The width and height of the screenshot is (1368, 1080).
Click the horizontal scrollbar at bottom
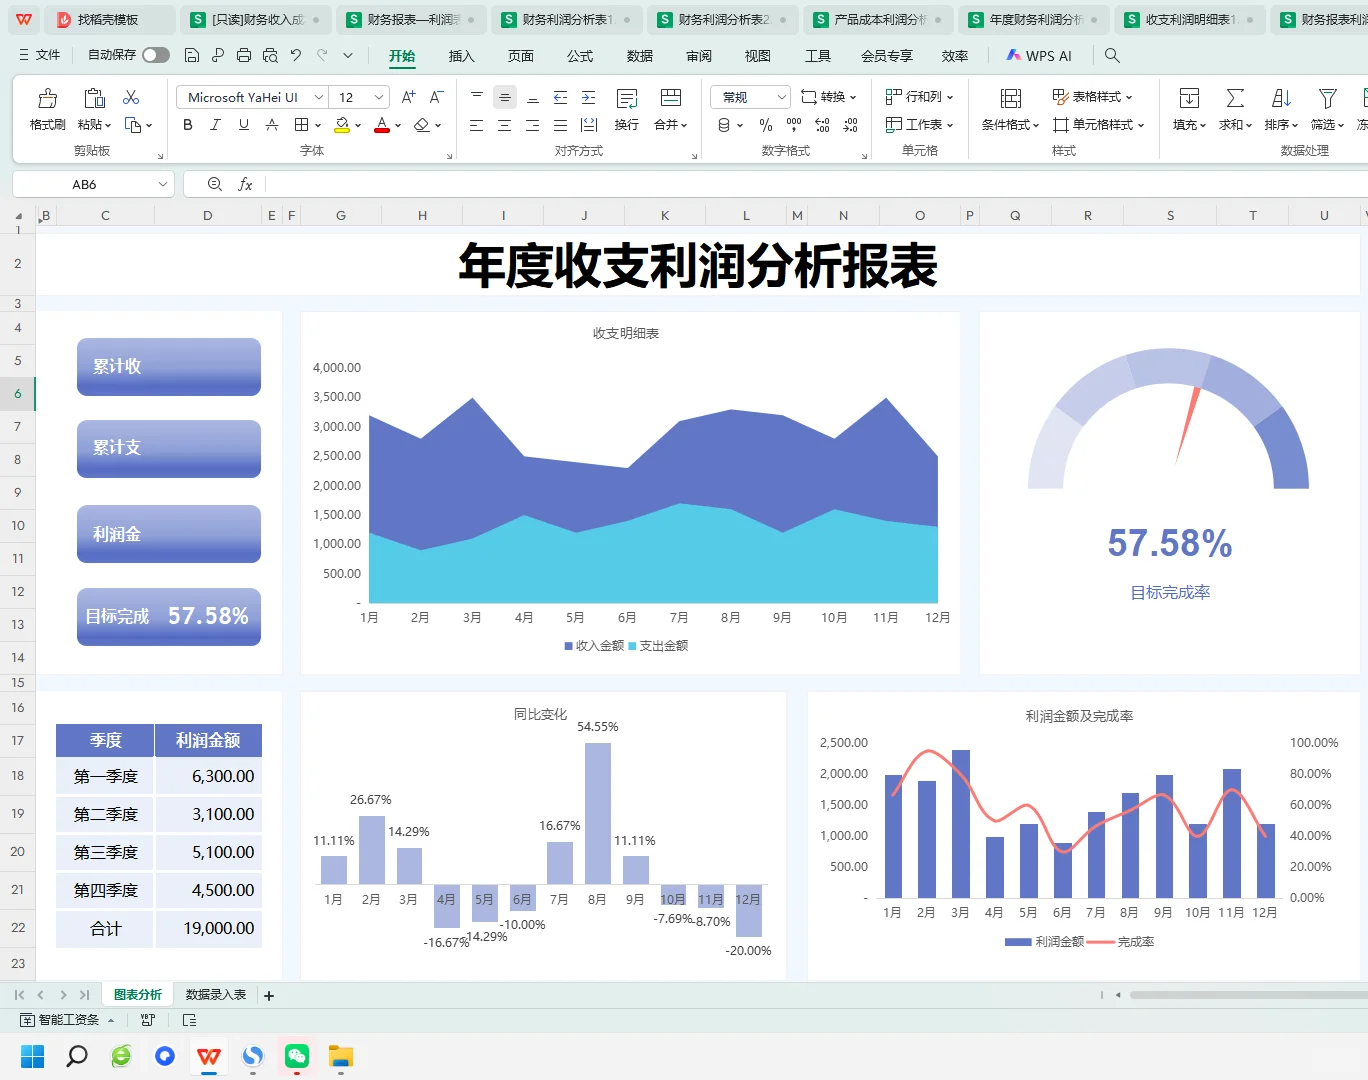tap(1248, 995)
